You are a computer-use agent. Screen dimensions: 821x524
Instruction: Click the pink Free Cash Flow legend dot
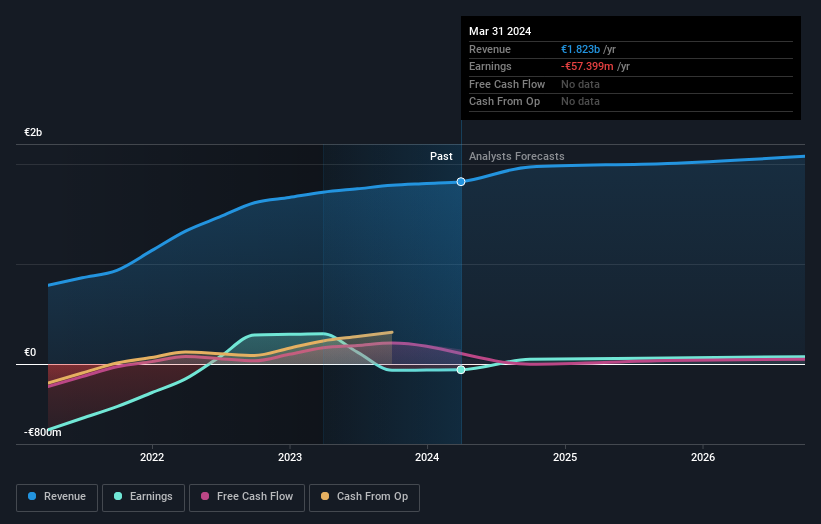(x=205, y=496)
